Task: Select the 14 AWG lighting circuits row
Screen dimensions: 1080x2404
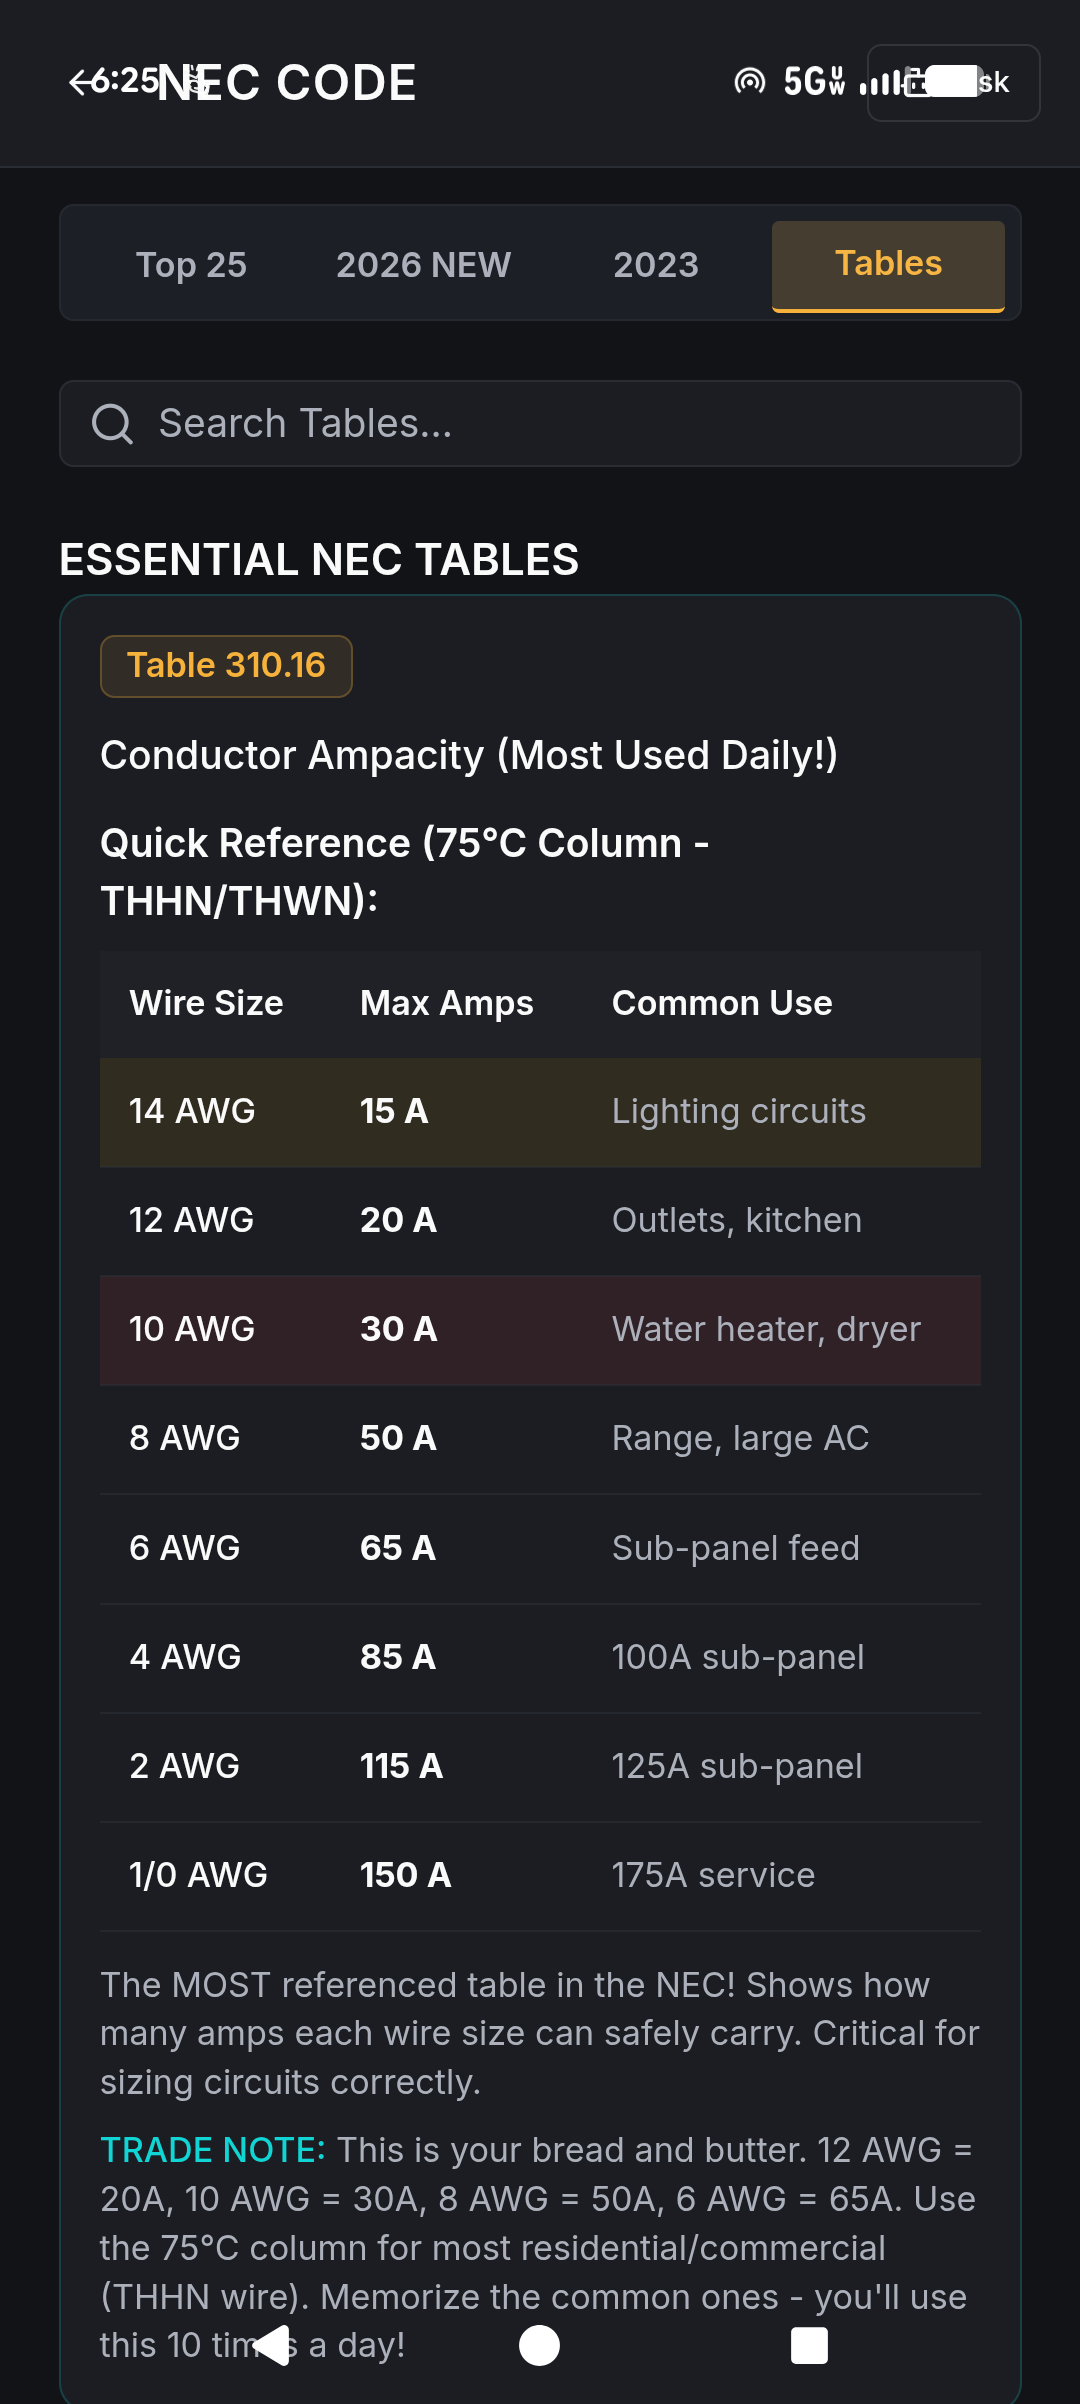Action: point(540,1112)
